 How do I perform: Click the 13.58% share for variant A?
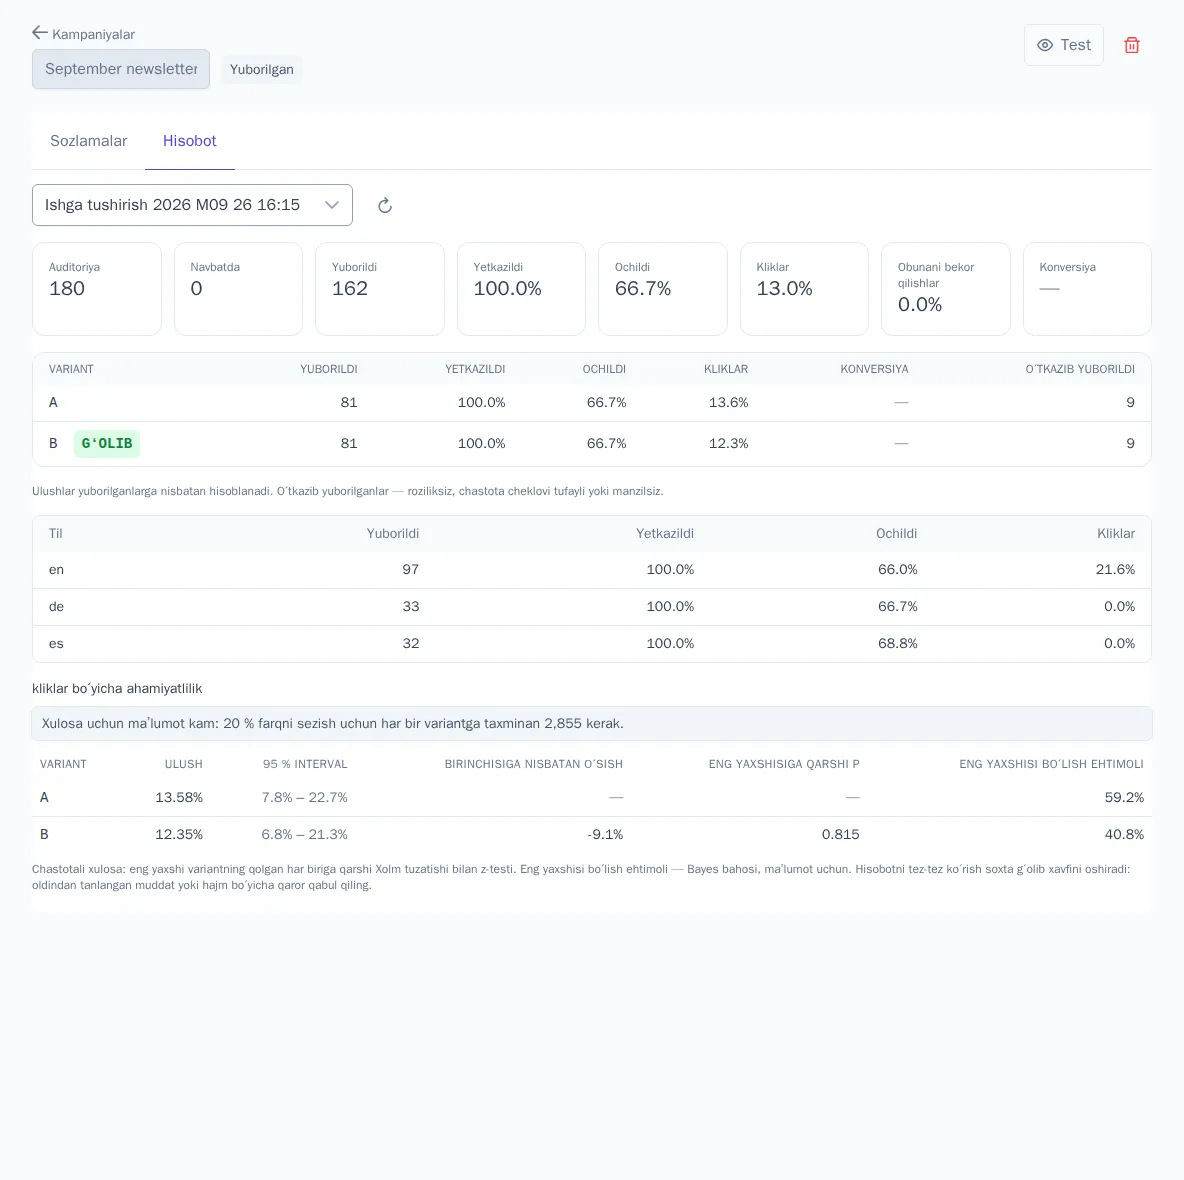[179, 797]
